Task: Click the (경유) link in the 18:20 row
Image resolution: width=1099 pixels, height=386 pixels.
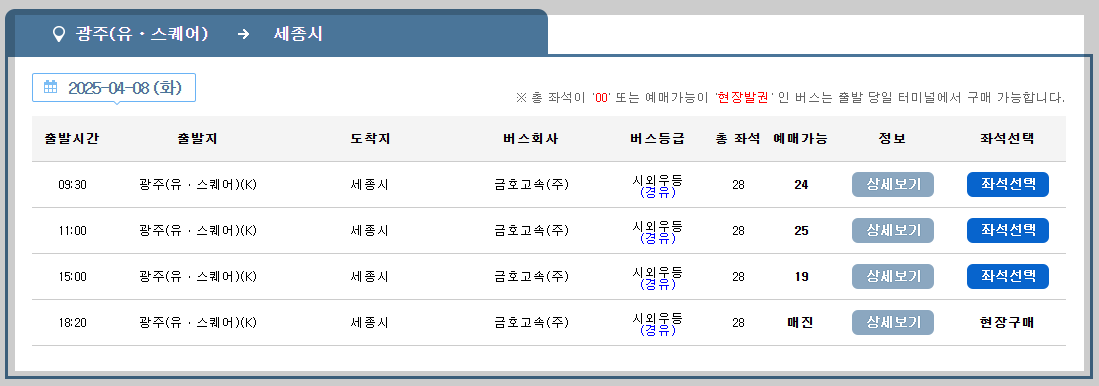Action: [657, 331]
